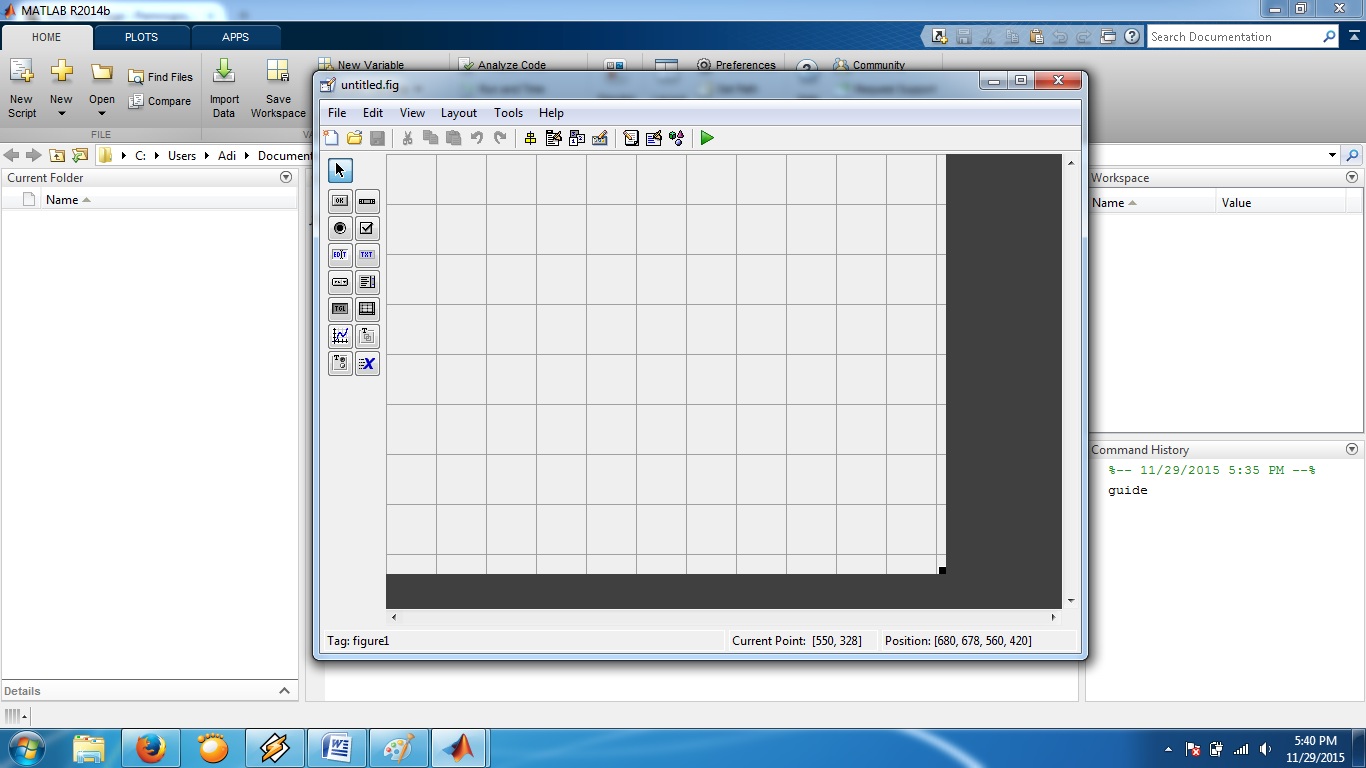Select the Push Button tool in palette

coord(340,201)
